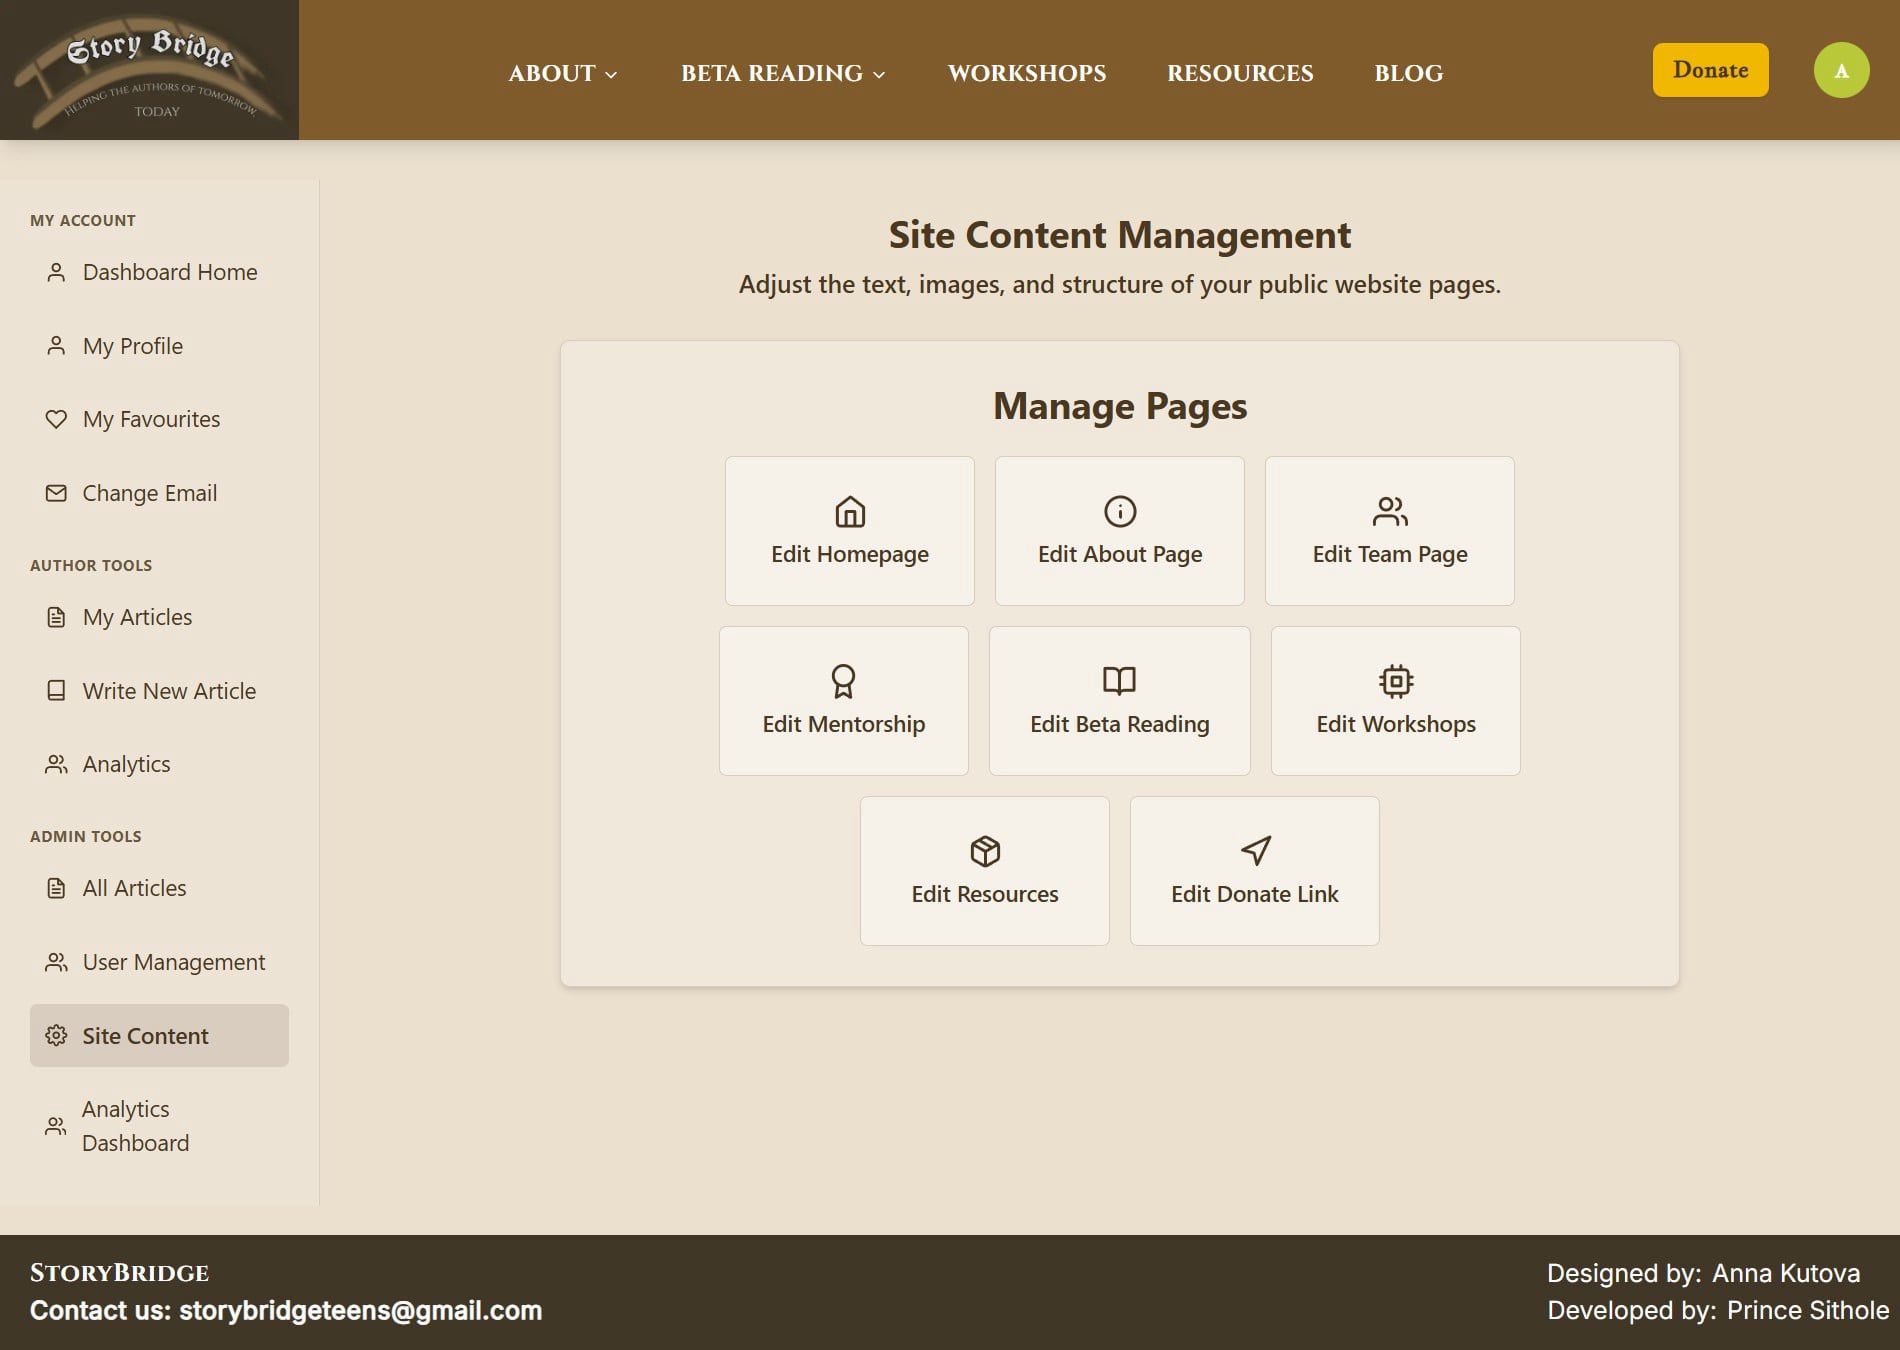1900x1350 pixels.
Task: Click the package icon on Edit Resources card
Action: click(x=984, y=852)
